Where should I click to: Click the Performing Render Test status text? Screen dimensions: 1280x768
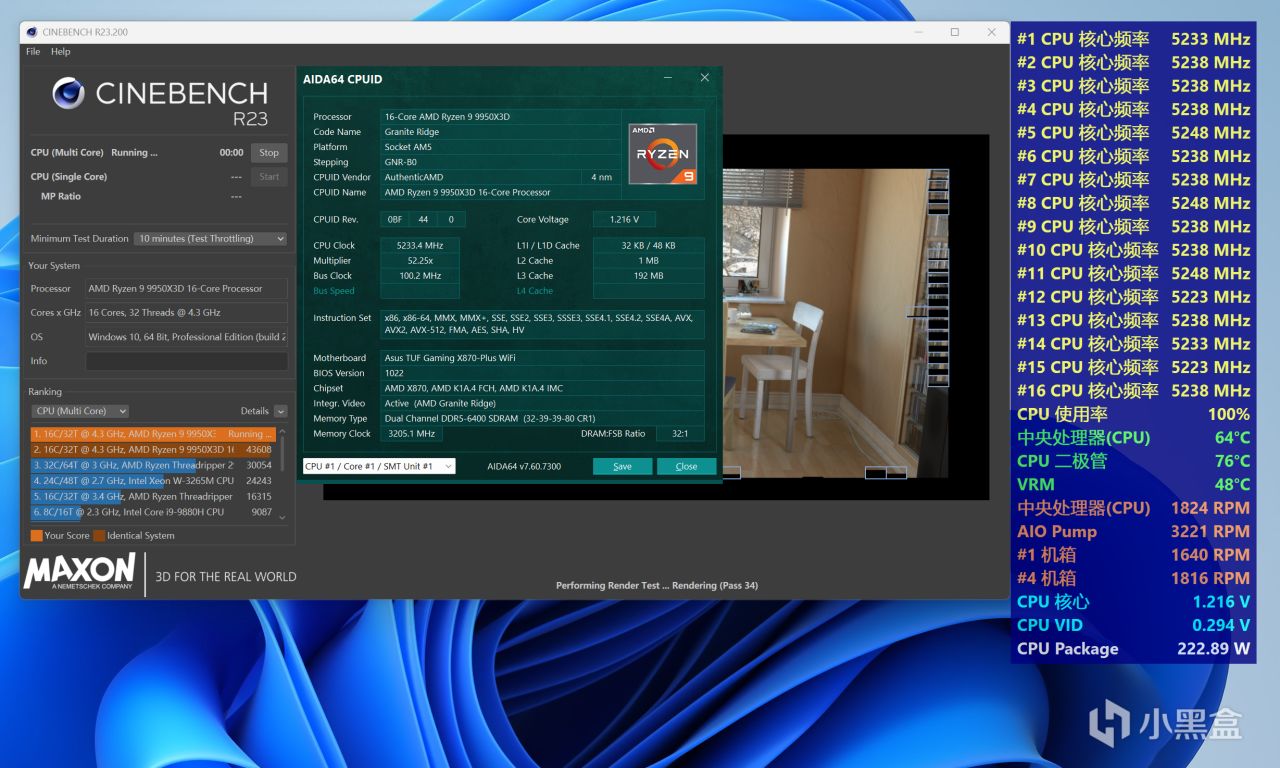point(657,585)
